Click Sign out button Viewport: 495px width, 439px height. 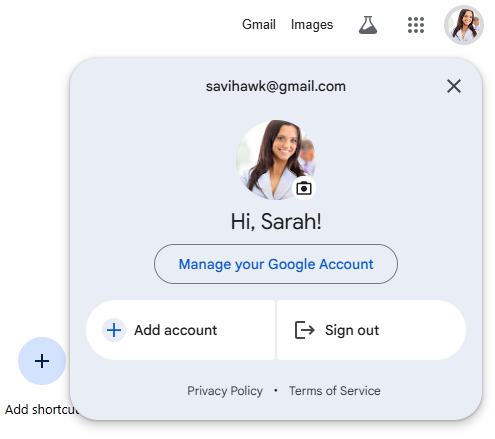371,330
